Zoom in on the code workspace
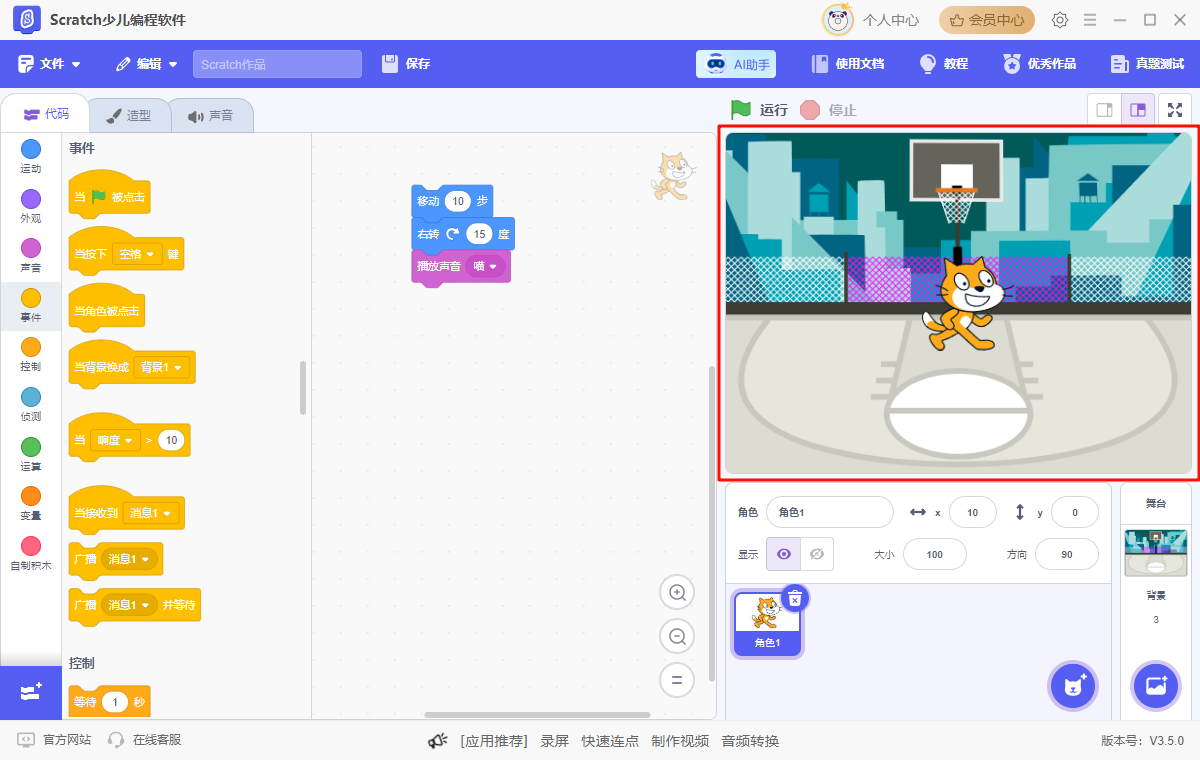The width and height of the screenshot is (1200, 760). point(677,592)
